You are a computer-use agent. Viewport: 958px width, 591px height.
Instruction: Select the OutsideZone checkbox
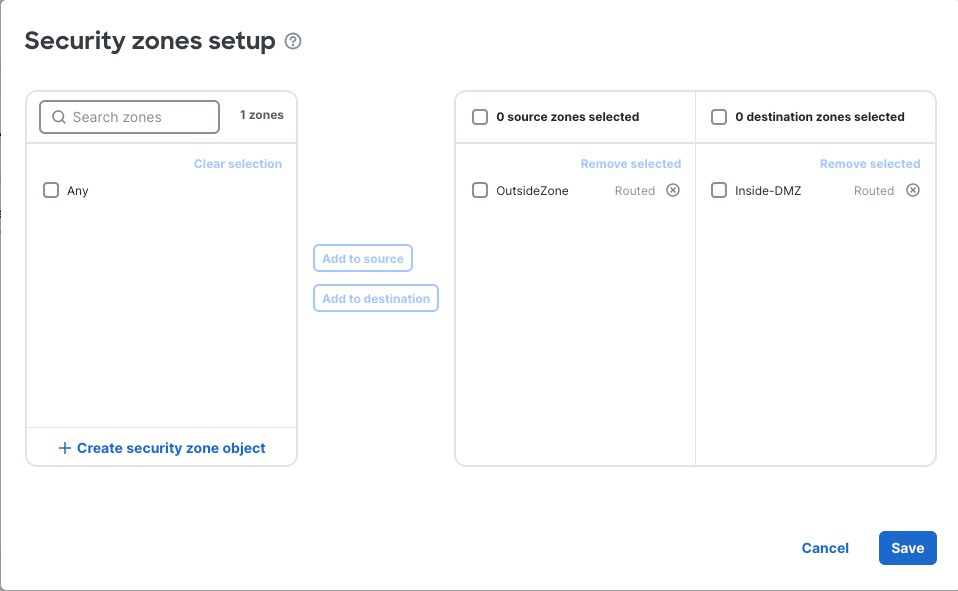coord(479,190)
